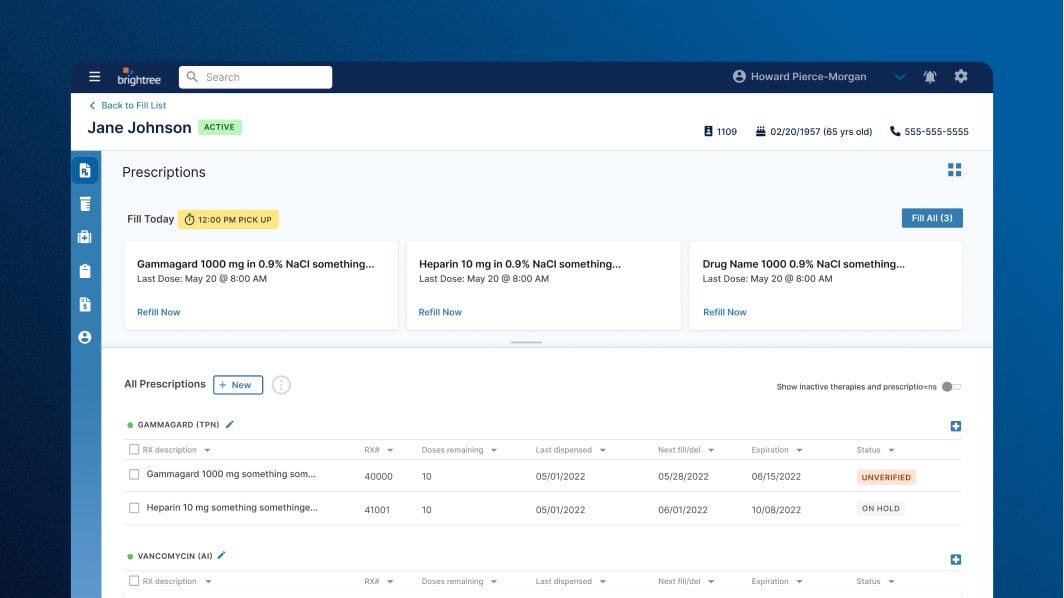
Task: Click the Brightree logo
Action: (139, 77)
